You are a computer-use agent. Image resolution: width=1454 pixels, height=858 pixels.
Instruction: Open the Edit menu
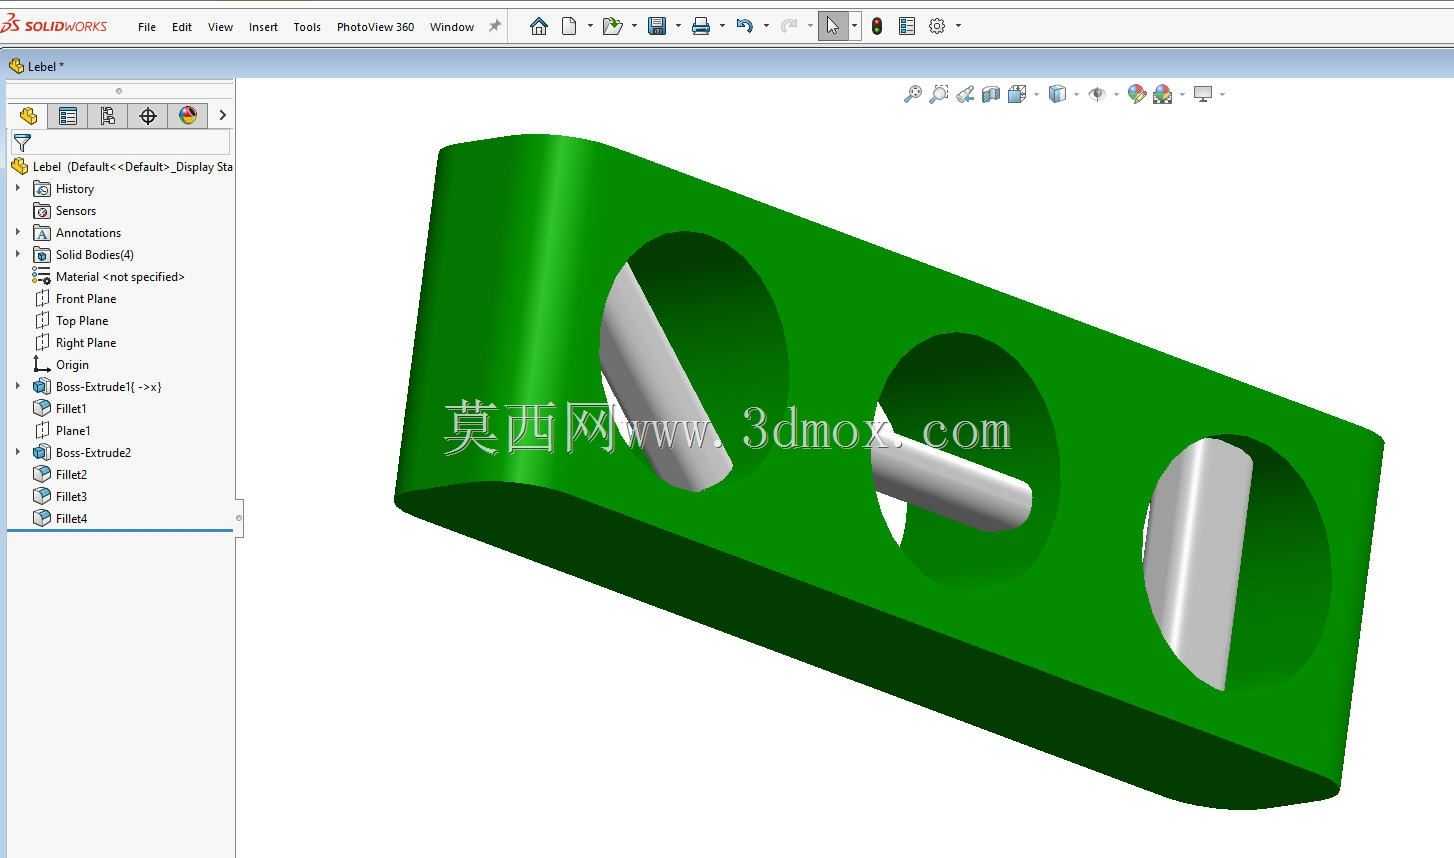(x=182, y=27)
